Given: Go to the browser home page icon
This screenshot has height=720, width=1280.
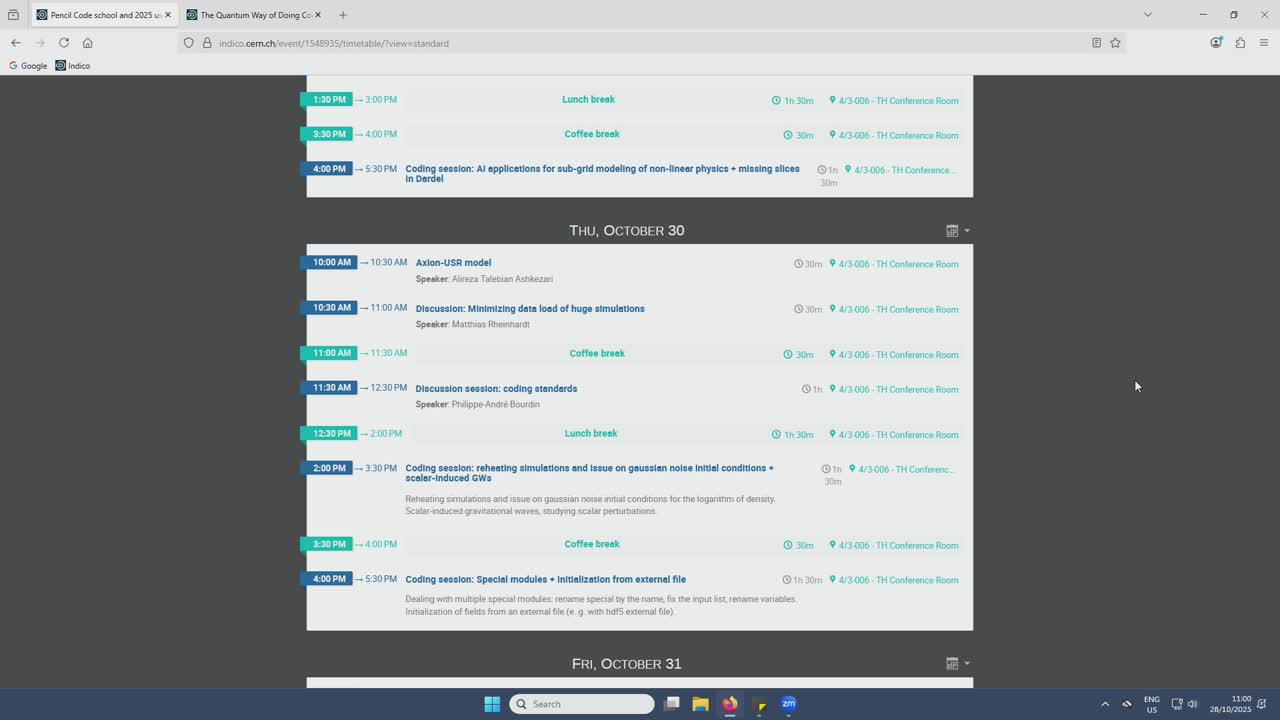Looking at the screenshot, I should click(x=88, y=43).
